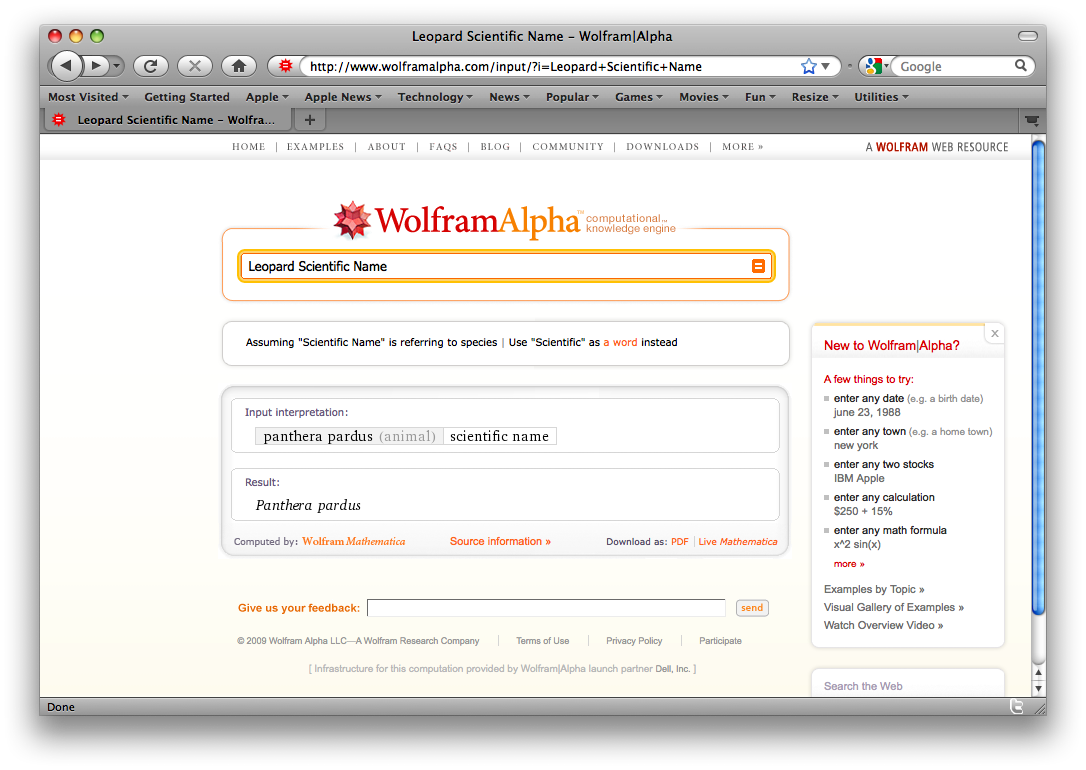The image size is (1086, 770).
Task: Open BLOG in the top navigation
Action: click(x=495, y=147)
